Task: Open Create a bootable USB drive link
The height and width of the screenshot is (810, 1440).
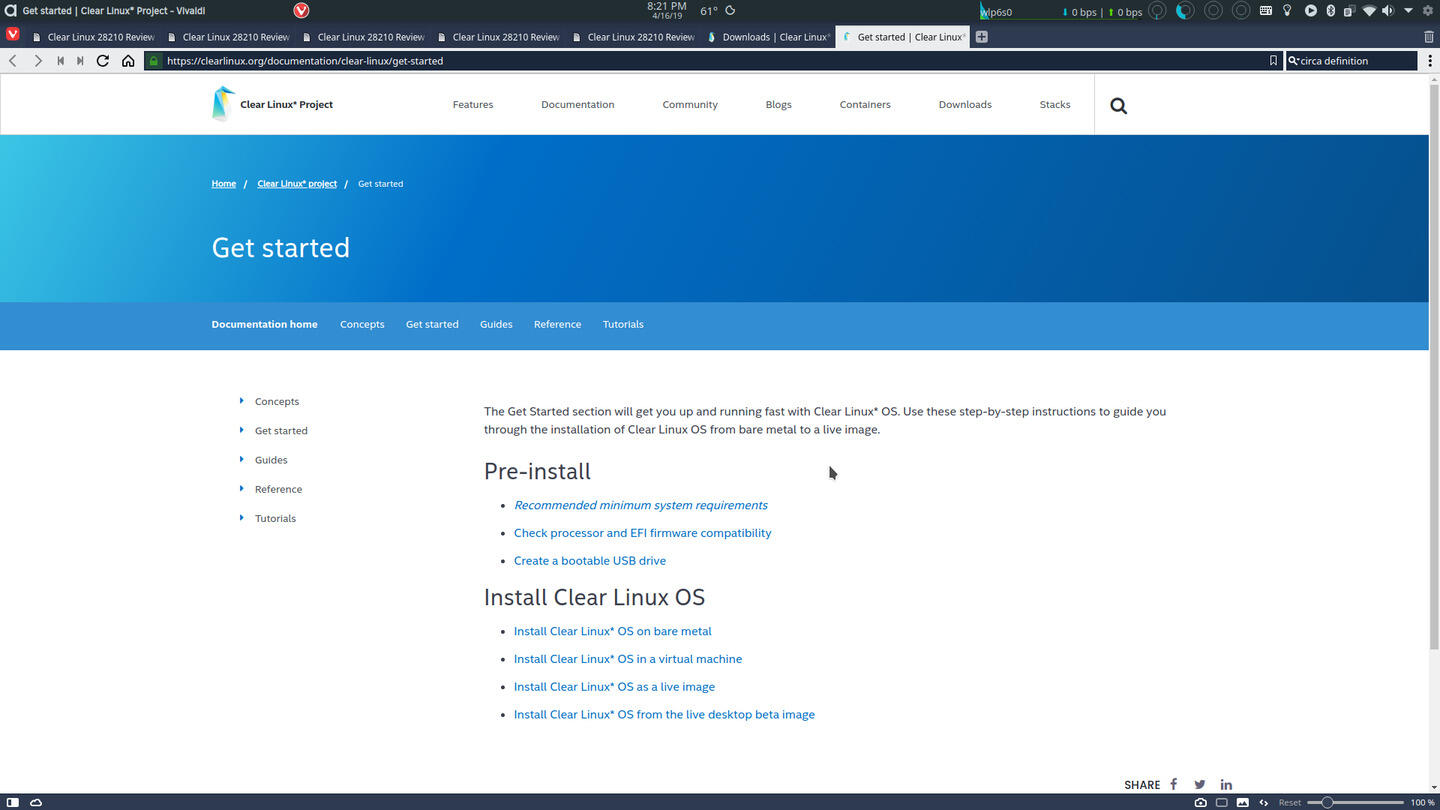Action: [x=590, y=561]
